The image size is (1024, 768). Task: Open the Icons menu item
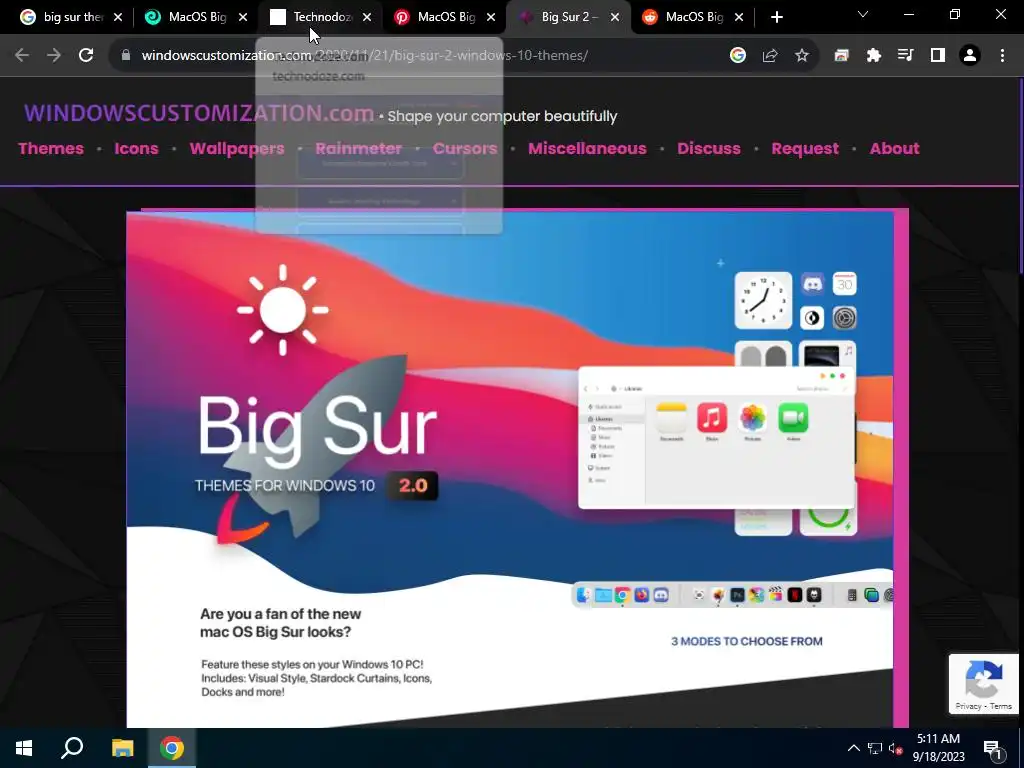136,148
